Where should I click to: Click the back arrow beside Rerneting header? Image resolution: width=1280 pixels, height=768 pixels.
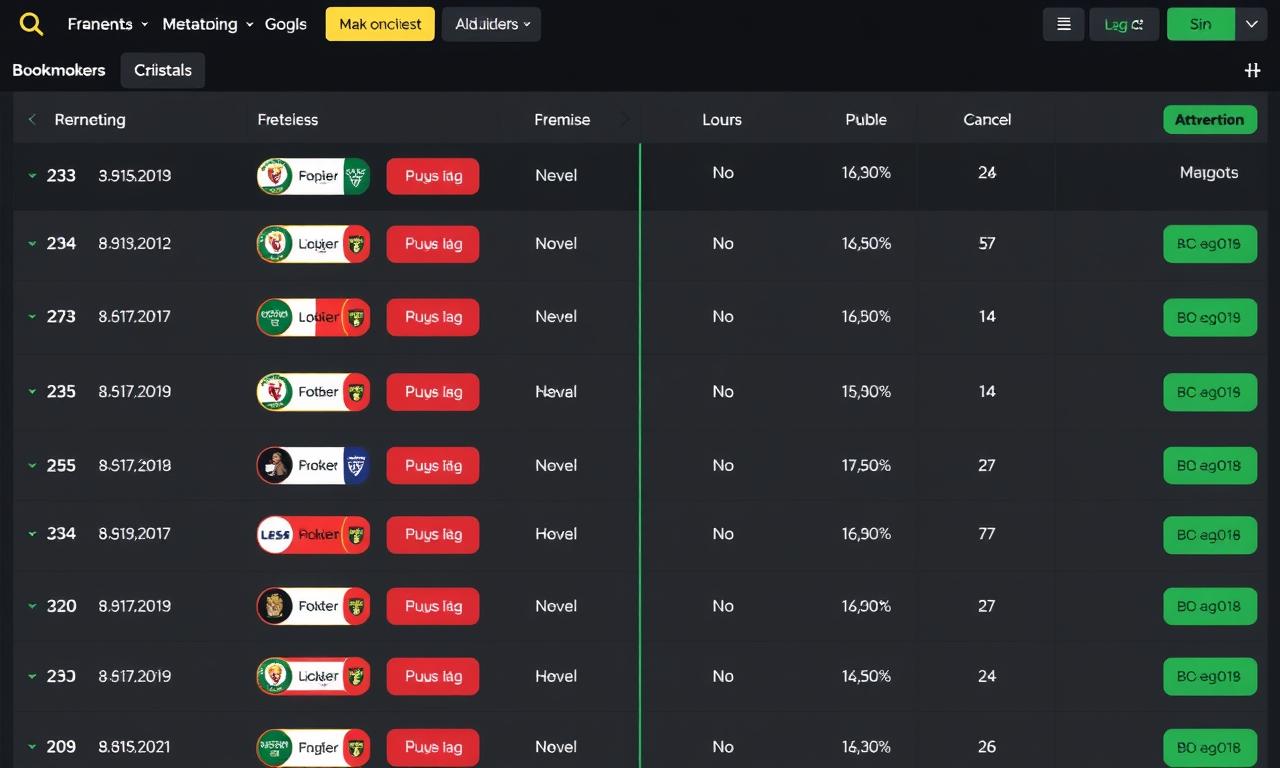click(x=32, y=120)
